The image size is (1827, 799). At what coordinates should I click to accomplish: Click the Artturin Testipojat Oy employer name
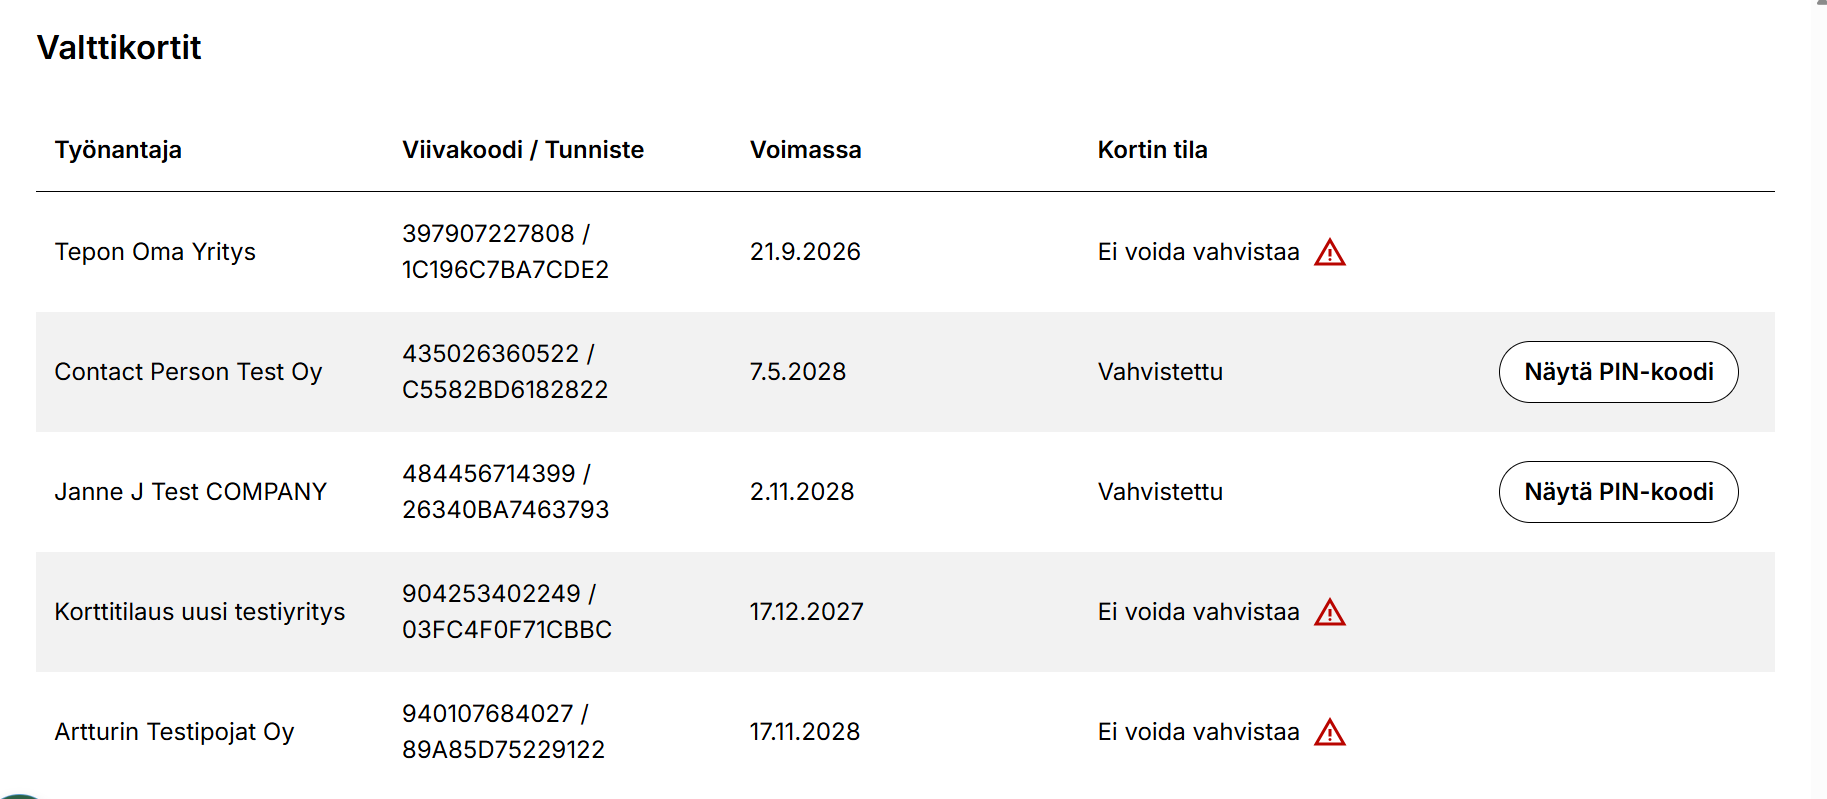pos(174,732)
